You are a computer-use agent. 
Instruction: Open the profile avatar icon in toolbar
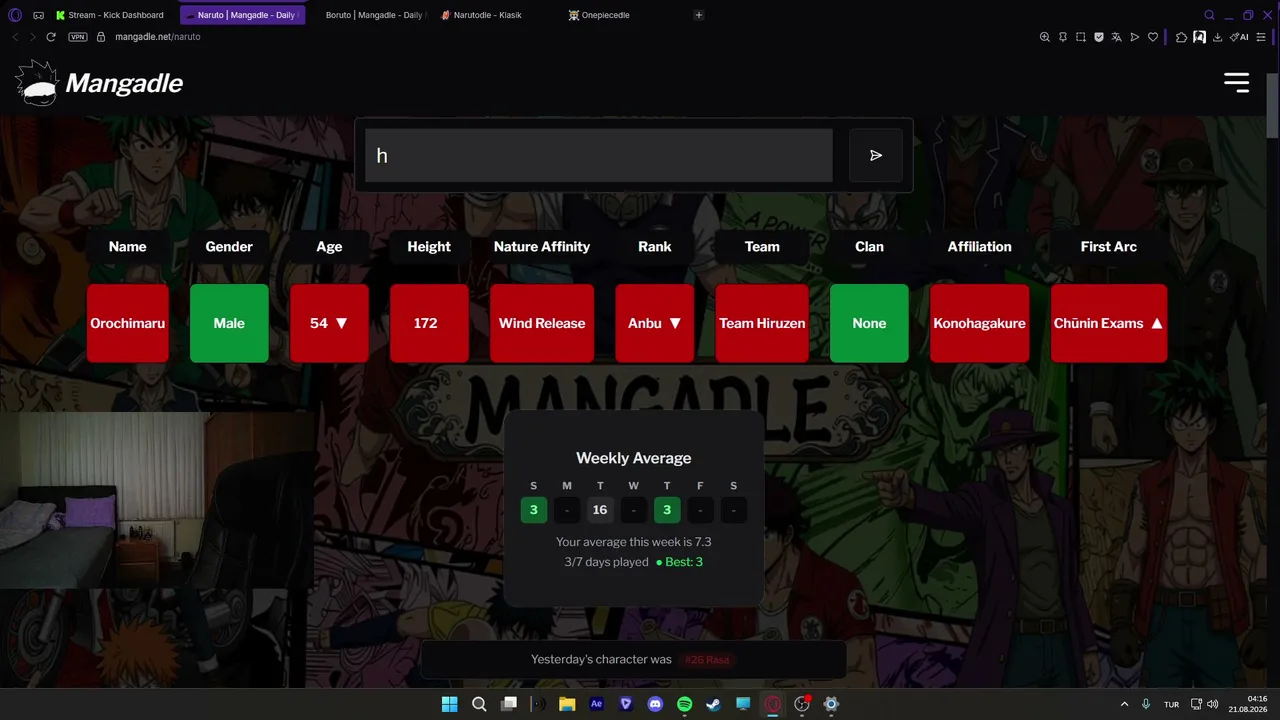1199,37
